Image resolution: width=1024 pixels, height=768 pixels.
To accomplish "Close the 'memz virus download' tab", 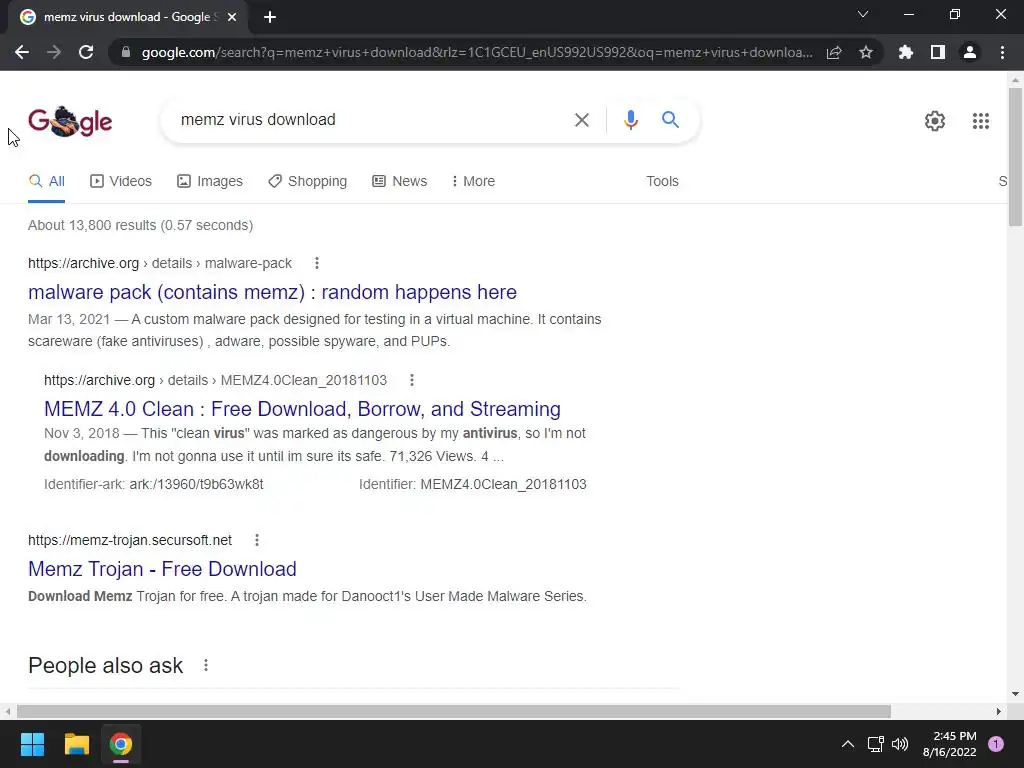I will tap(232, 17).
